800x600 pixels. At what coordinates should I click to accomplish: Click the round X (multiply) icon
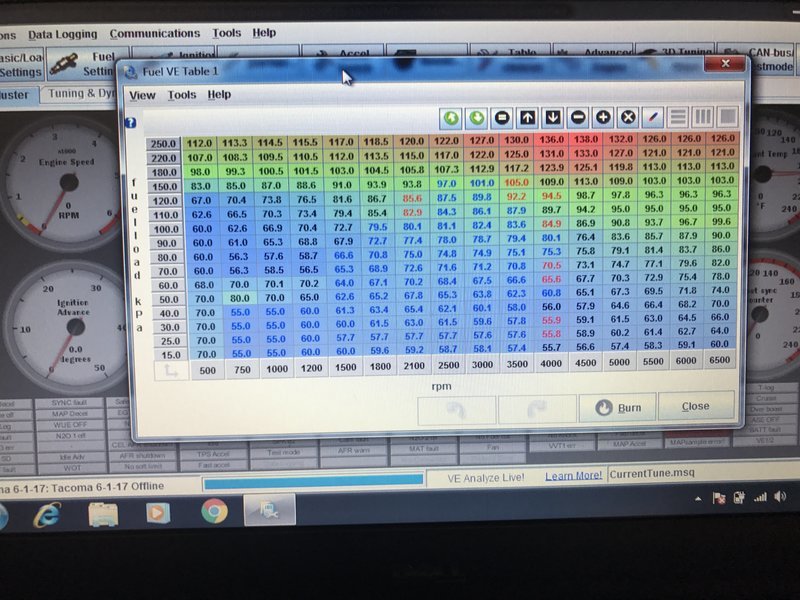click(x=628, y=117)
